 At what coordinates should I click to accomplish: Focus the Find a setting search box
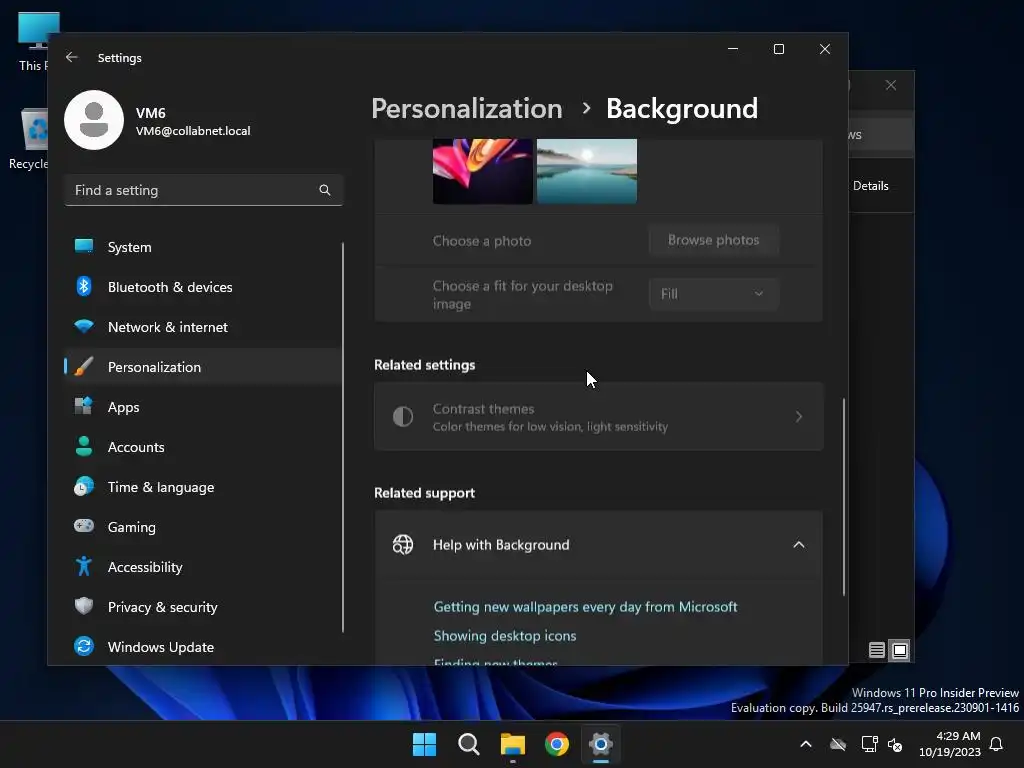pos(203,190)
